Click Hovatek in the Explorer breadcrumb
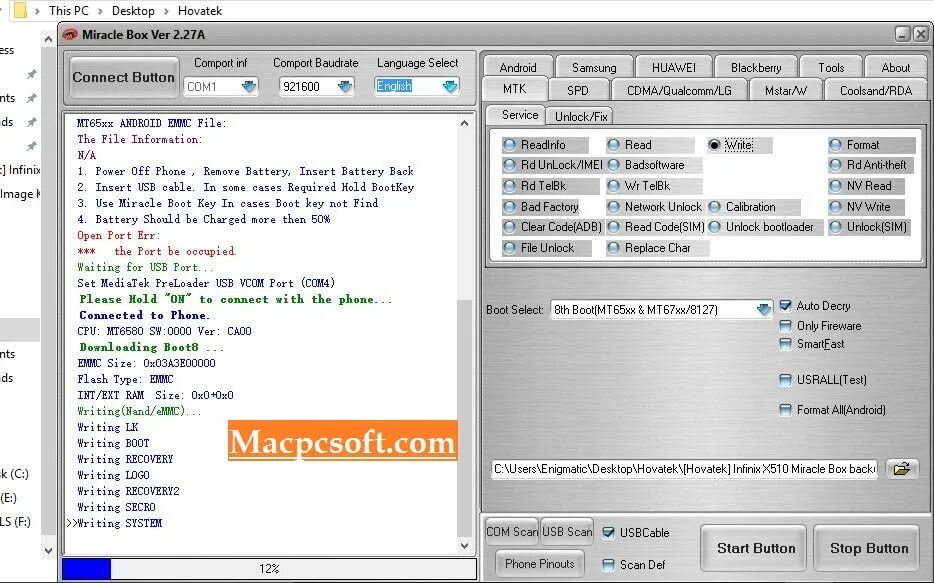The width and height of the screenshot is (934, 583). click(200, 11)
